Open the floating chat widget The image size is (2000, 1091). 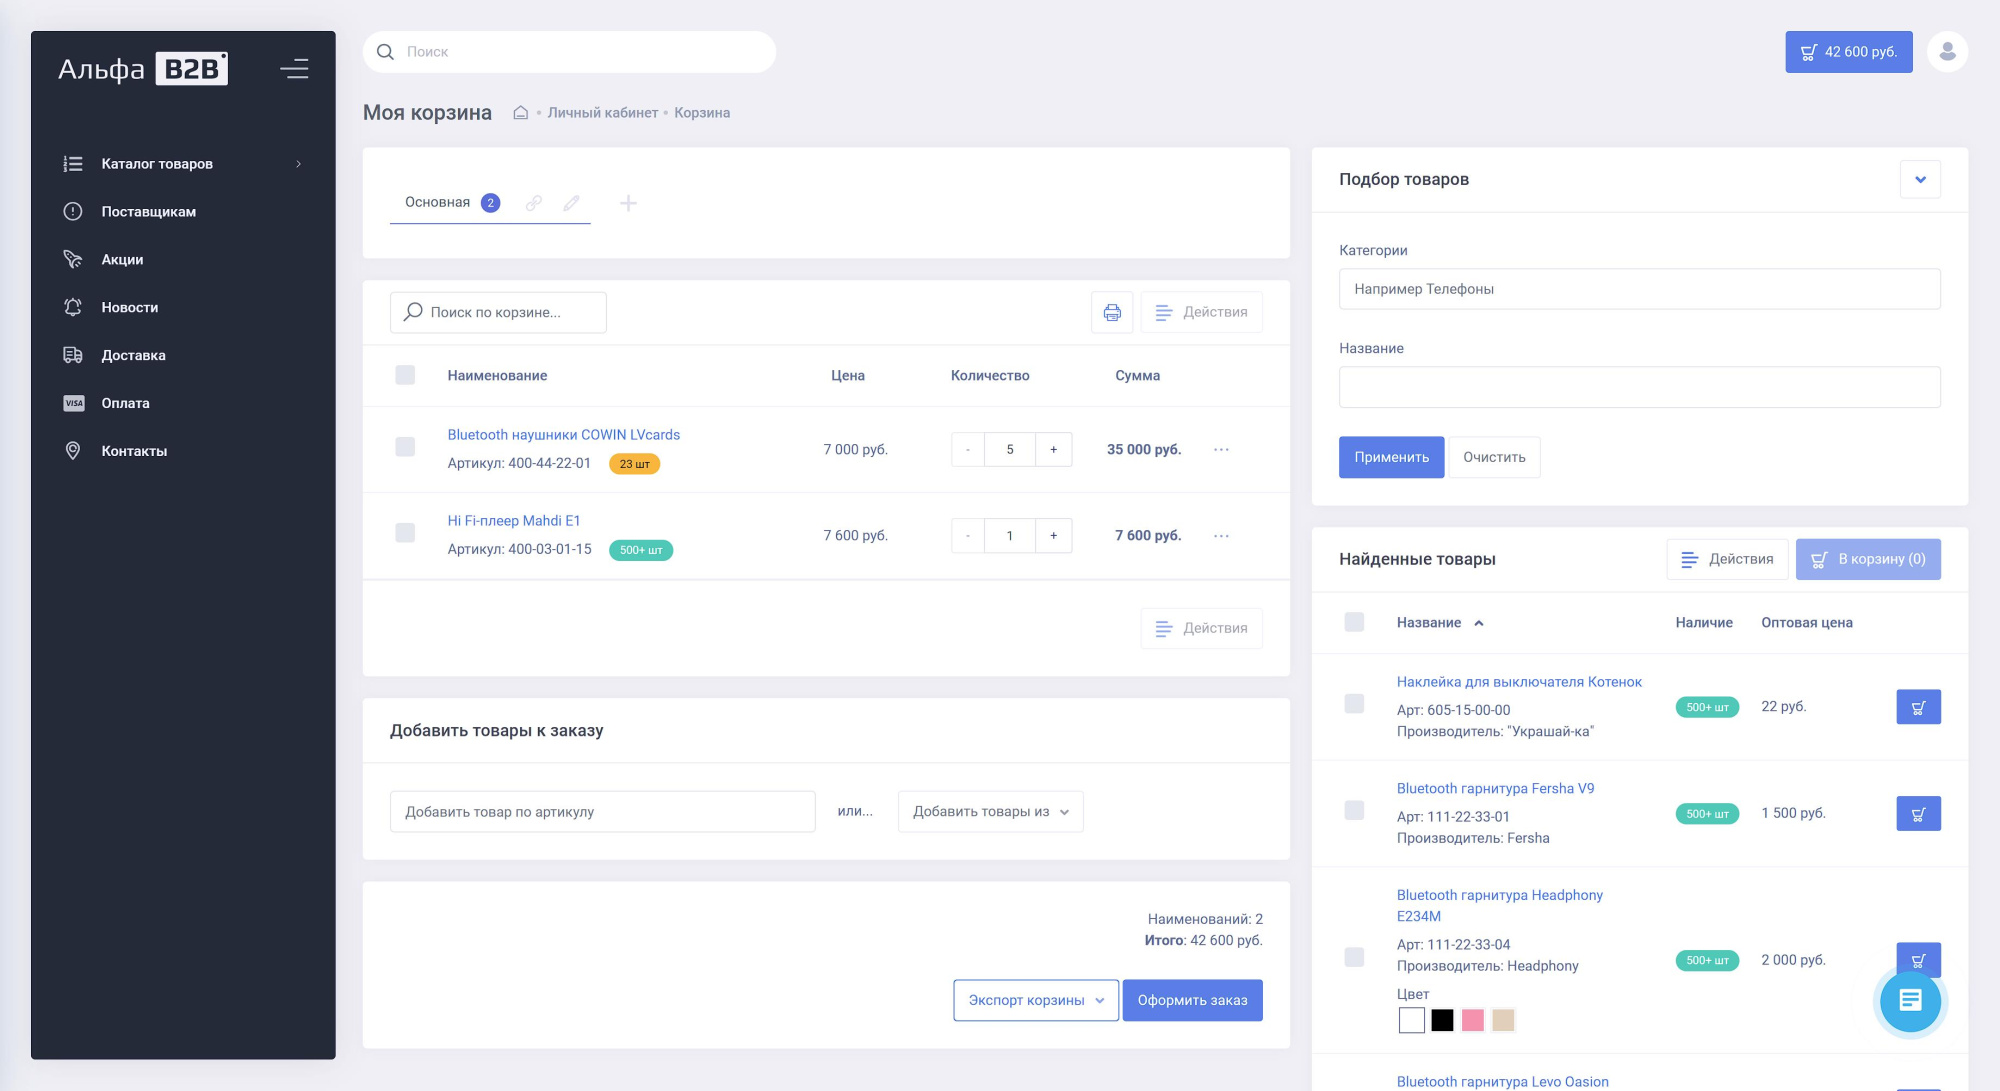[x=1910, y=1000]
